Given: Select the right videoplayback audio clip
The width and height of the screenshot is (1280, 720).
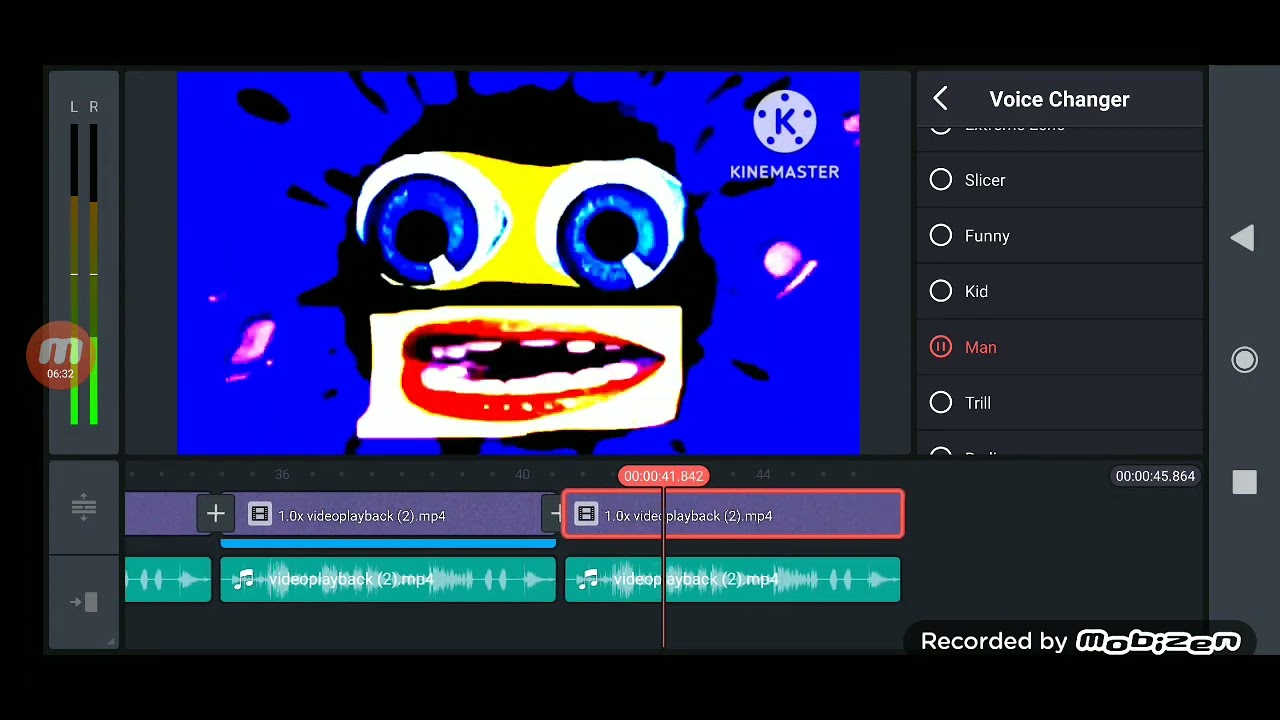Looking at the screenshot, I should coord(733,580).
